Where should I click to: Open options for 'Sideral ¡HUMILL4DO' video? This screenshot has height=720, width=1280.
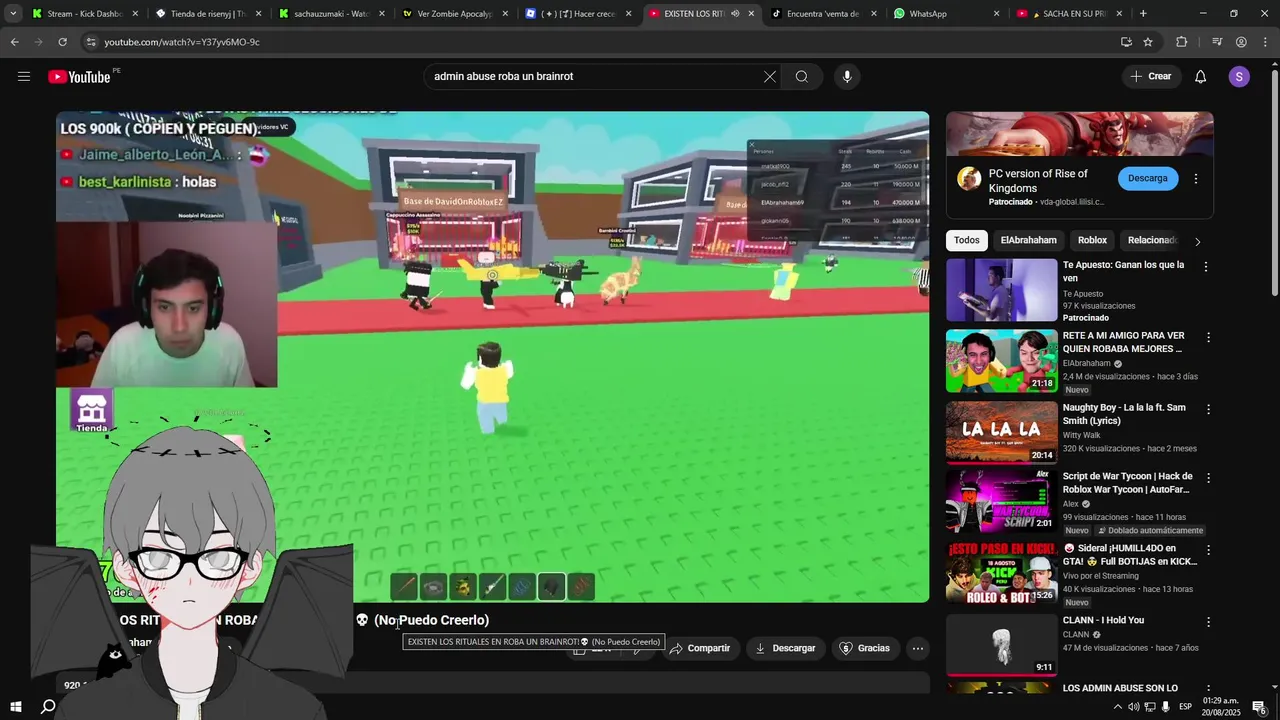coord(1207,550)
